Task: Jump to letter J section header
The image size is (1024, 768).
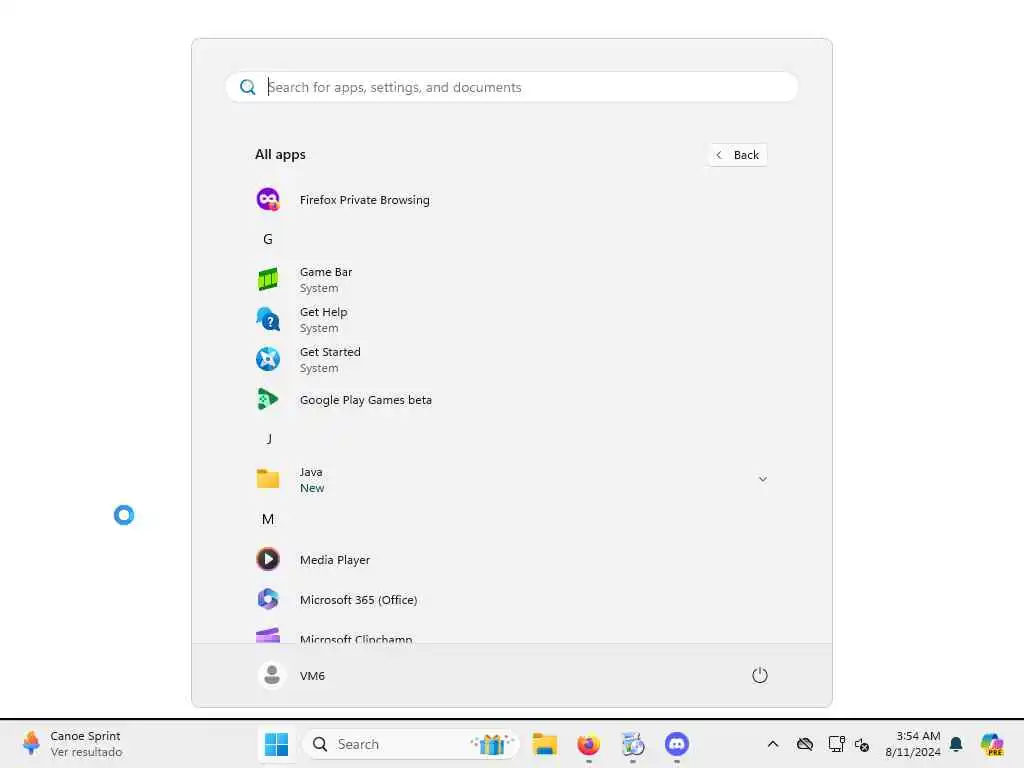Action: click(268, 439)
